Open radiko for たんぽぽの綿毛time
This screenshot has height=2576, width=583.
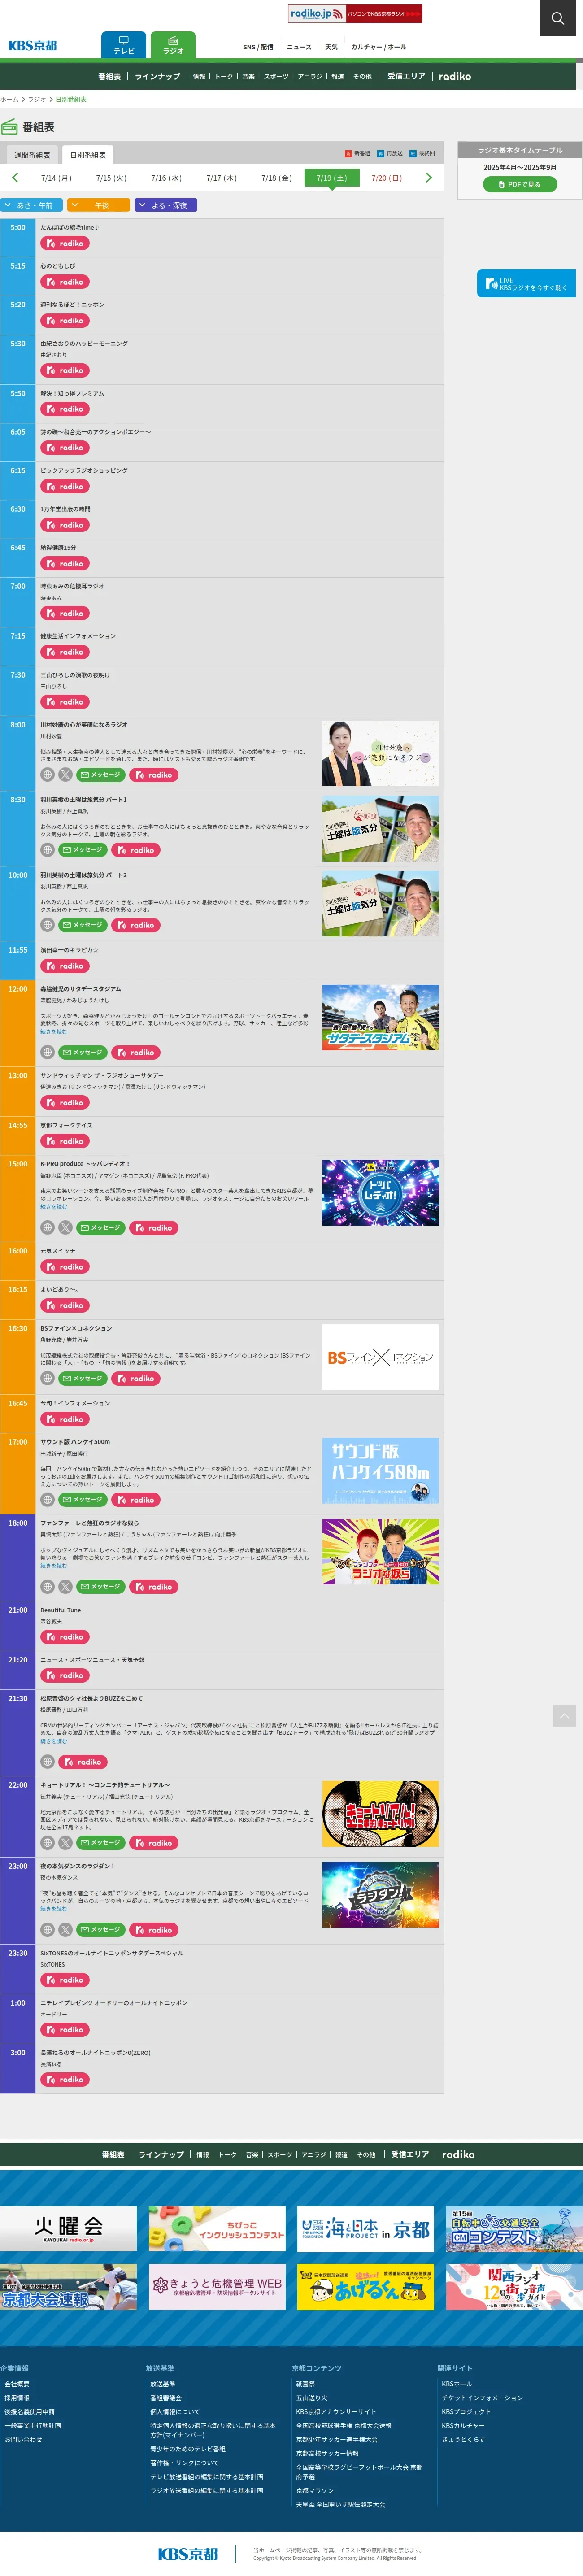[65, 244]
